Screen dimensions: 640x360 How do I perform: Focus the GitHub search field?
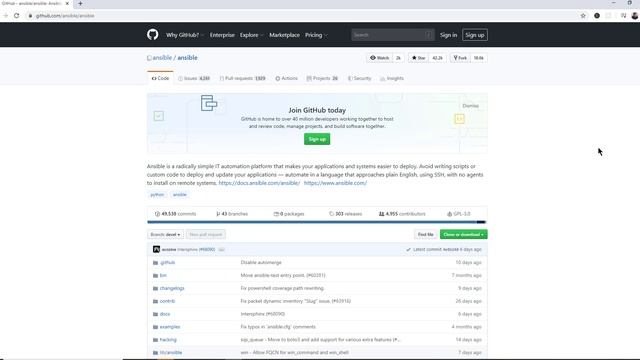coord(393,35)
